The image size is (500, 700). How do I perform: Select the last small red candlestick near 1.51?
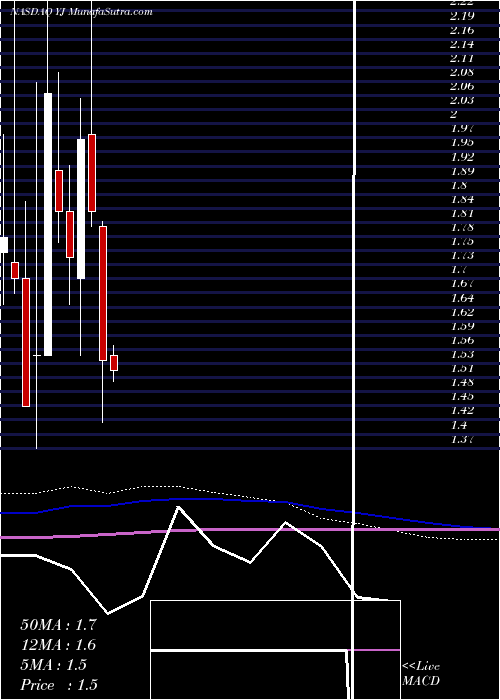pyautogui.click(x=114, y=363)
